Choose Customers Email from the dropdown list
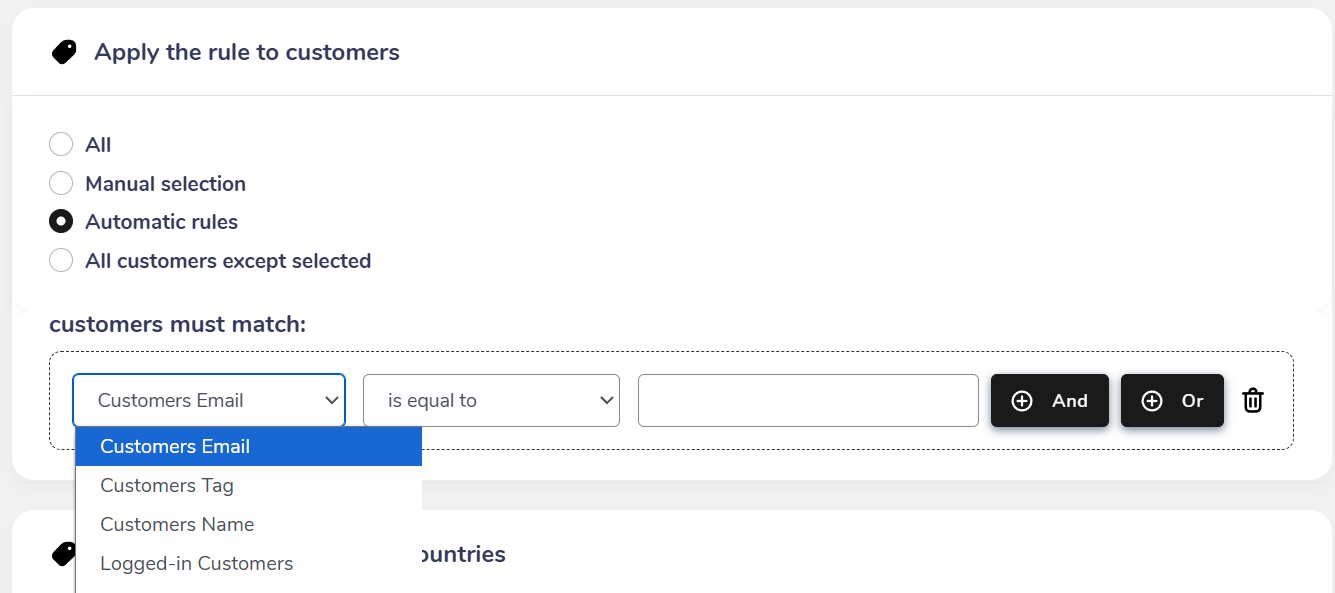The image size is (1335, 593). 175,447
